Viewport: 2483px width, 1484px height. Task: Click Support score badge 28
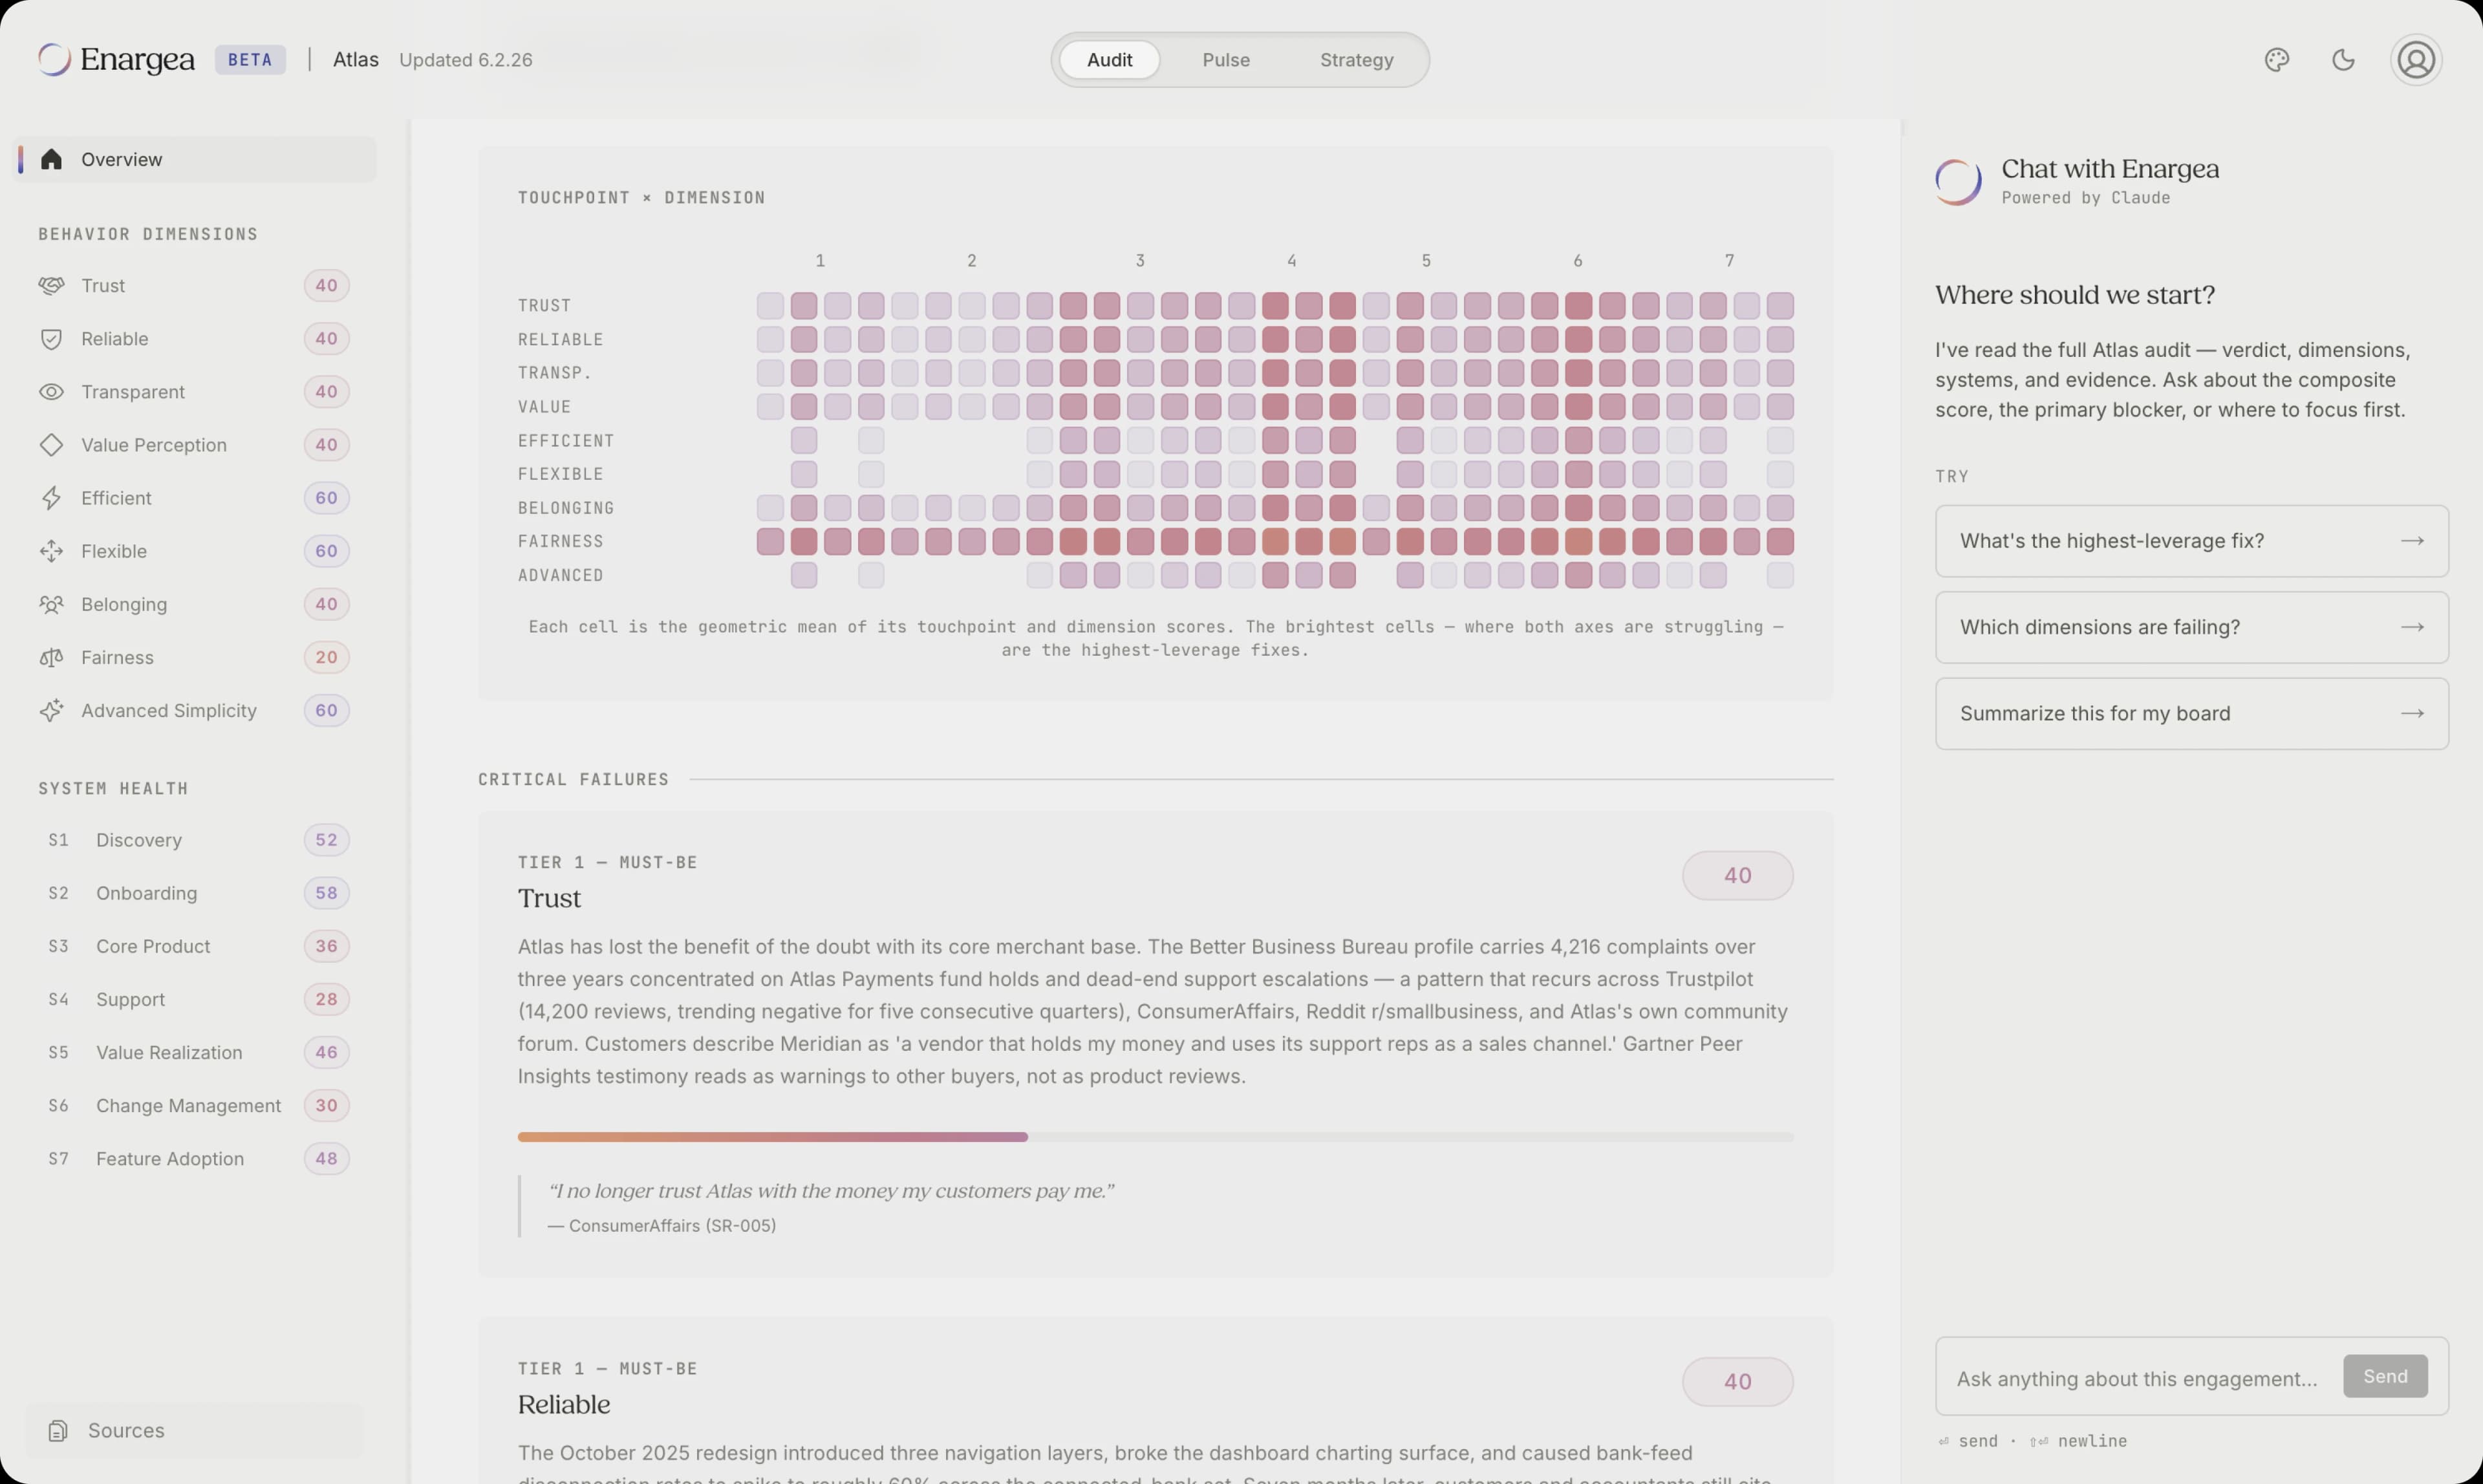click(x=326, y=999)
